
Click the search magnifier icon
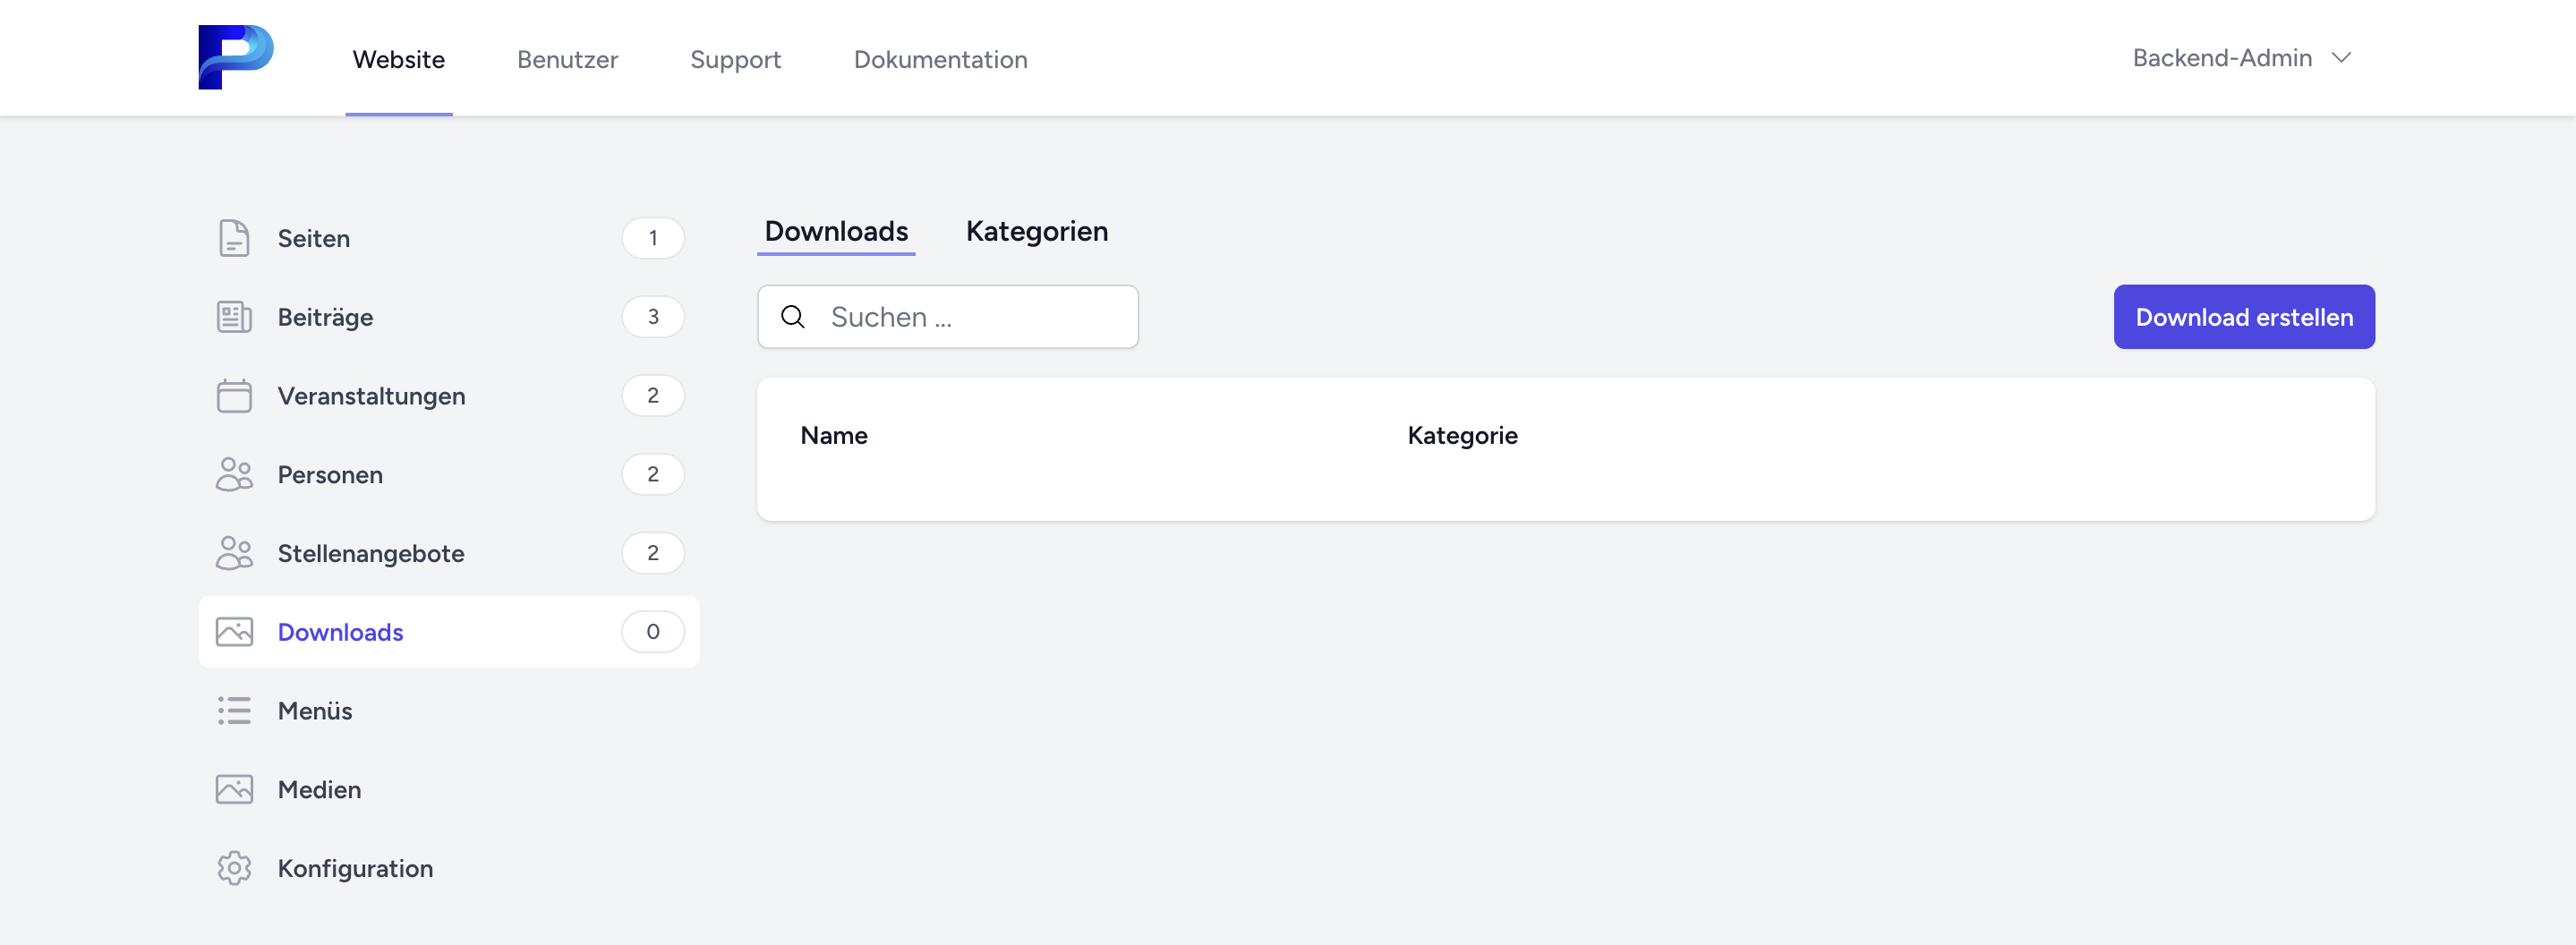793,317
